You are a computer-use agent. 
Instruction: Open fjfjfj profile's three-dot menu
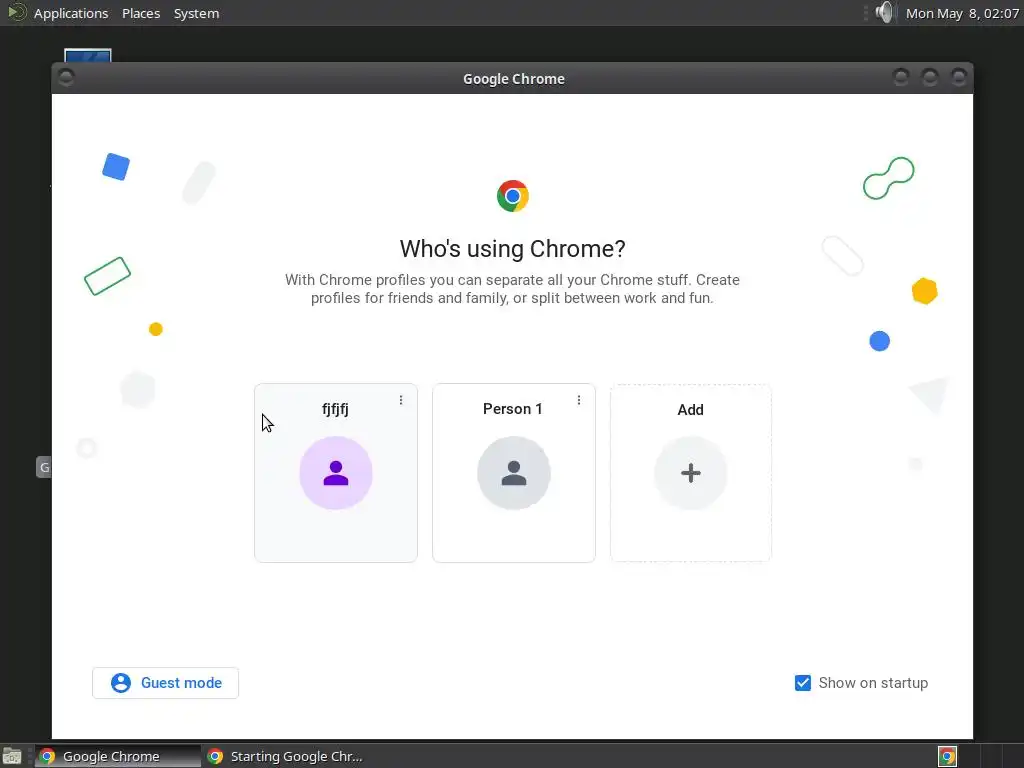coord(401,400)
